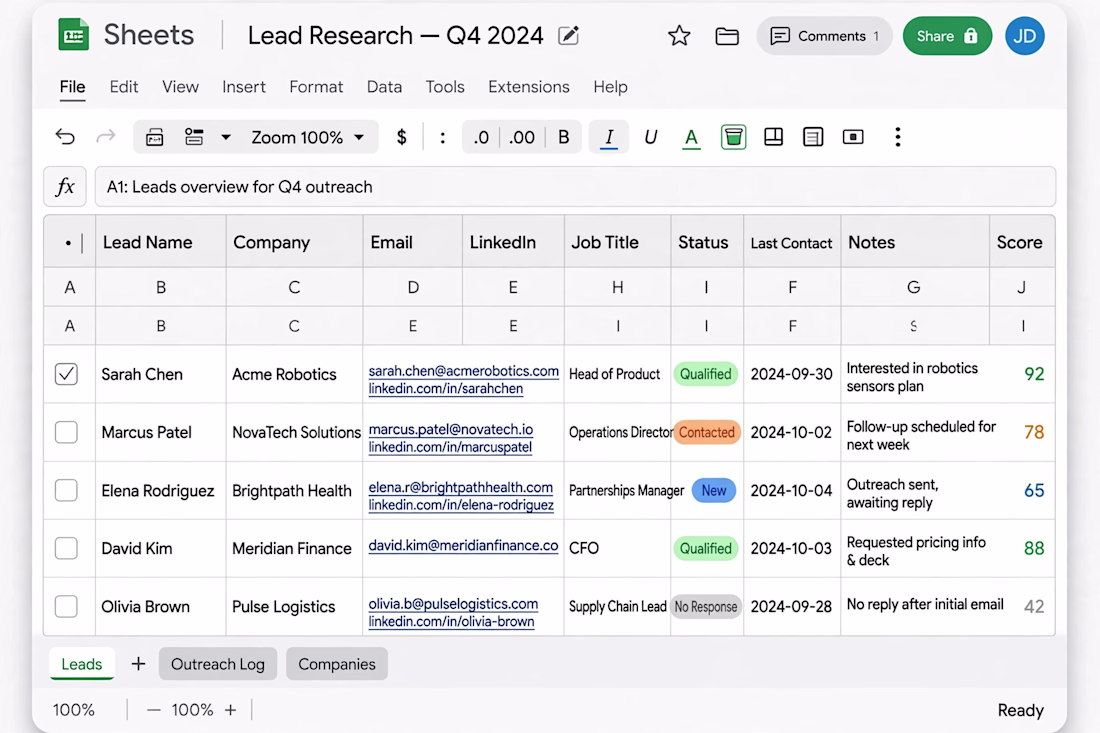Open the Comments button
The image size is (1100, 733).
tap(824, 36)
